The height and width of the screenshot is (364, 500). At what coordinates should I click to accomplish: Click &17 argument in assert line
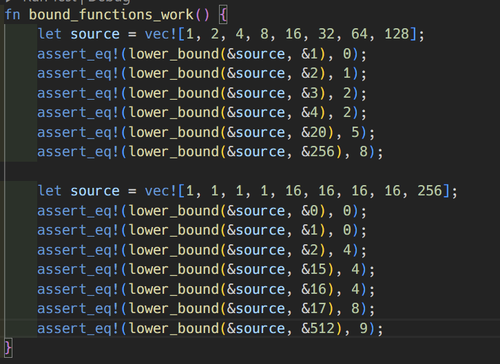(x=314, y=309)
